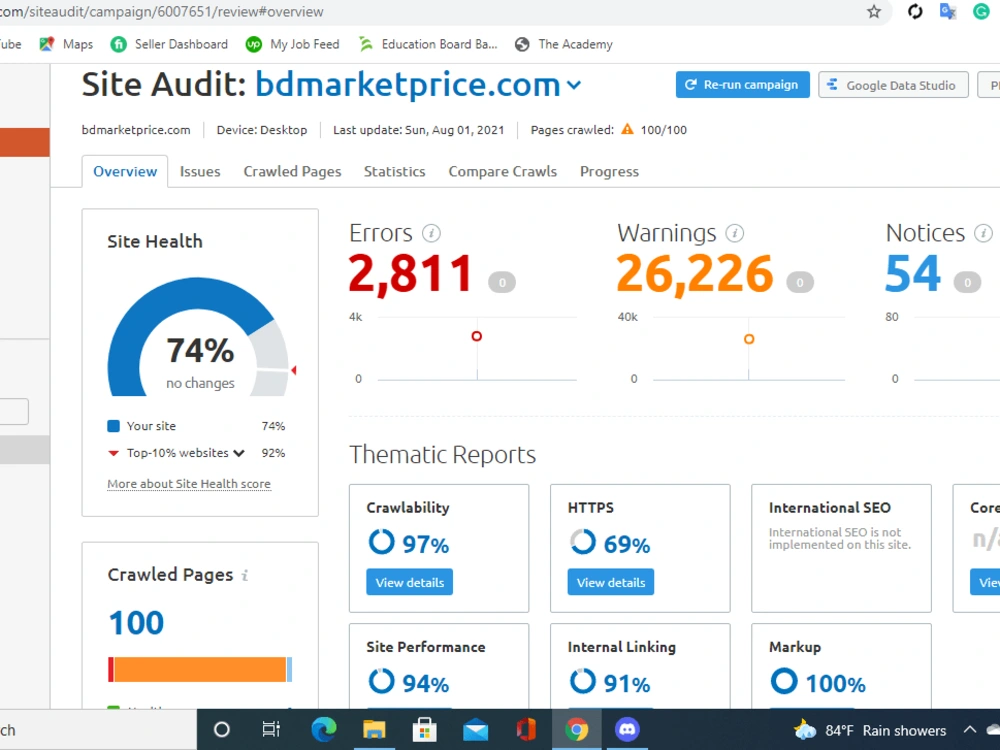This screenshot has width=1000, height=750.
Task: Open Google Data Studio button
Action: tap(893, 85)
